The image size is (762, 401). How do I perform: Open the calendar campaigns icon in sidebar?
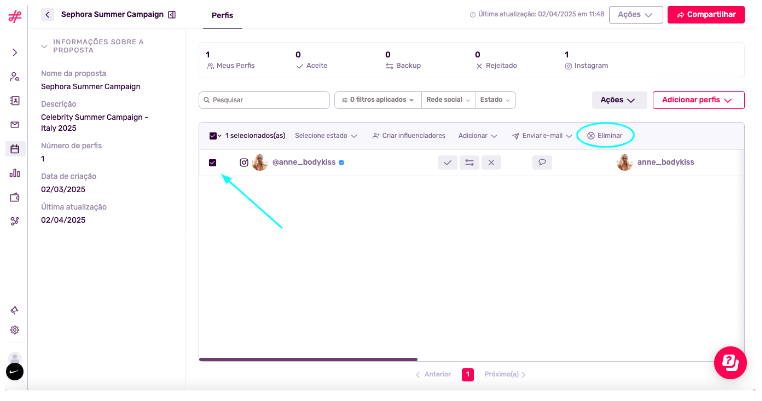(x=15, y=149)
